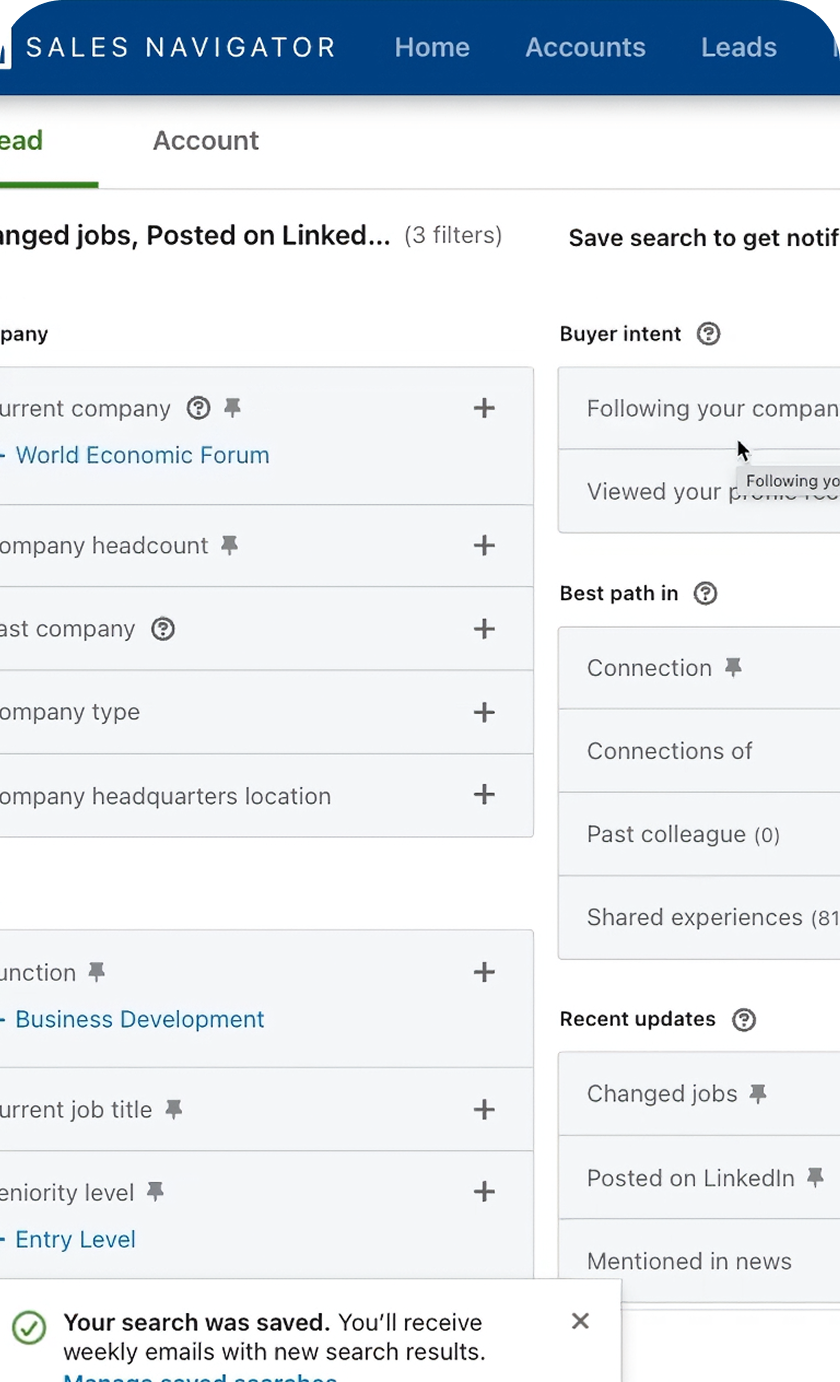The image size is (840, 1382).
Task: Click the Buyer intent section heading
Action: [x=620, y=334]
